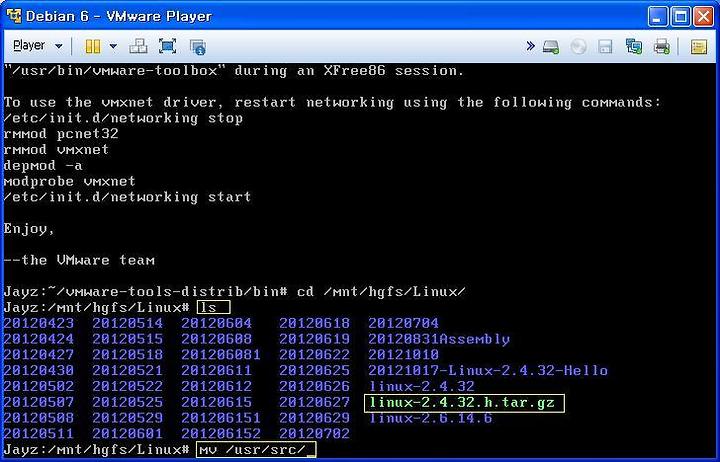The image size is (720, 462).
Task: Click the VMware Player title bar icon
Action: click(x=14, y=16)
